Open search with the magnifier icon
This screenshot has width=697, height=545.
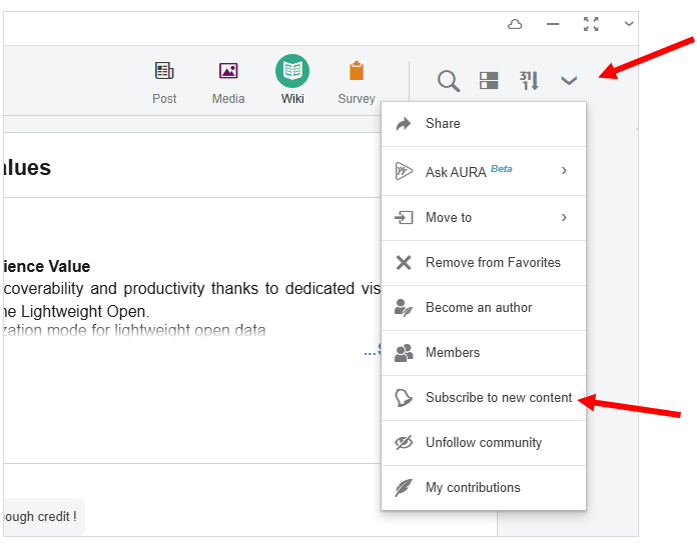click(x=449, y=81)
